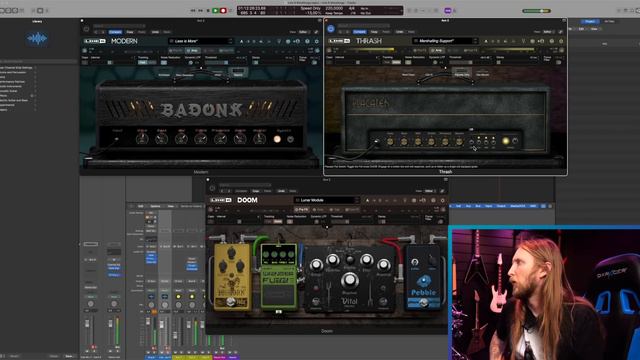Open the View dropdown in Modern window
Image resolution: width=640 pixels, height=360 pixels.
304,32
